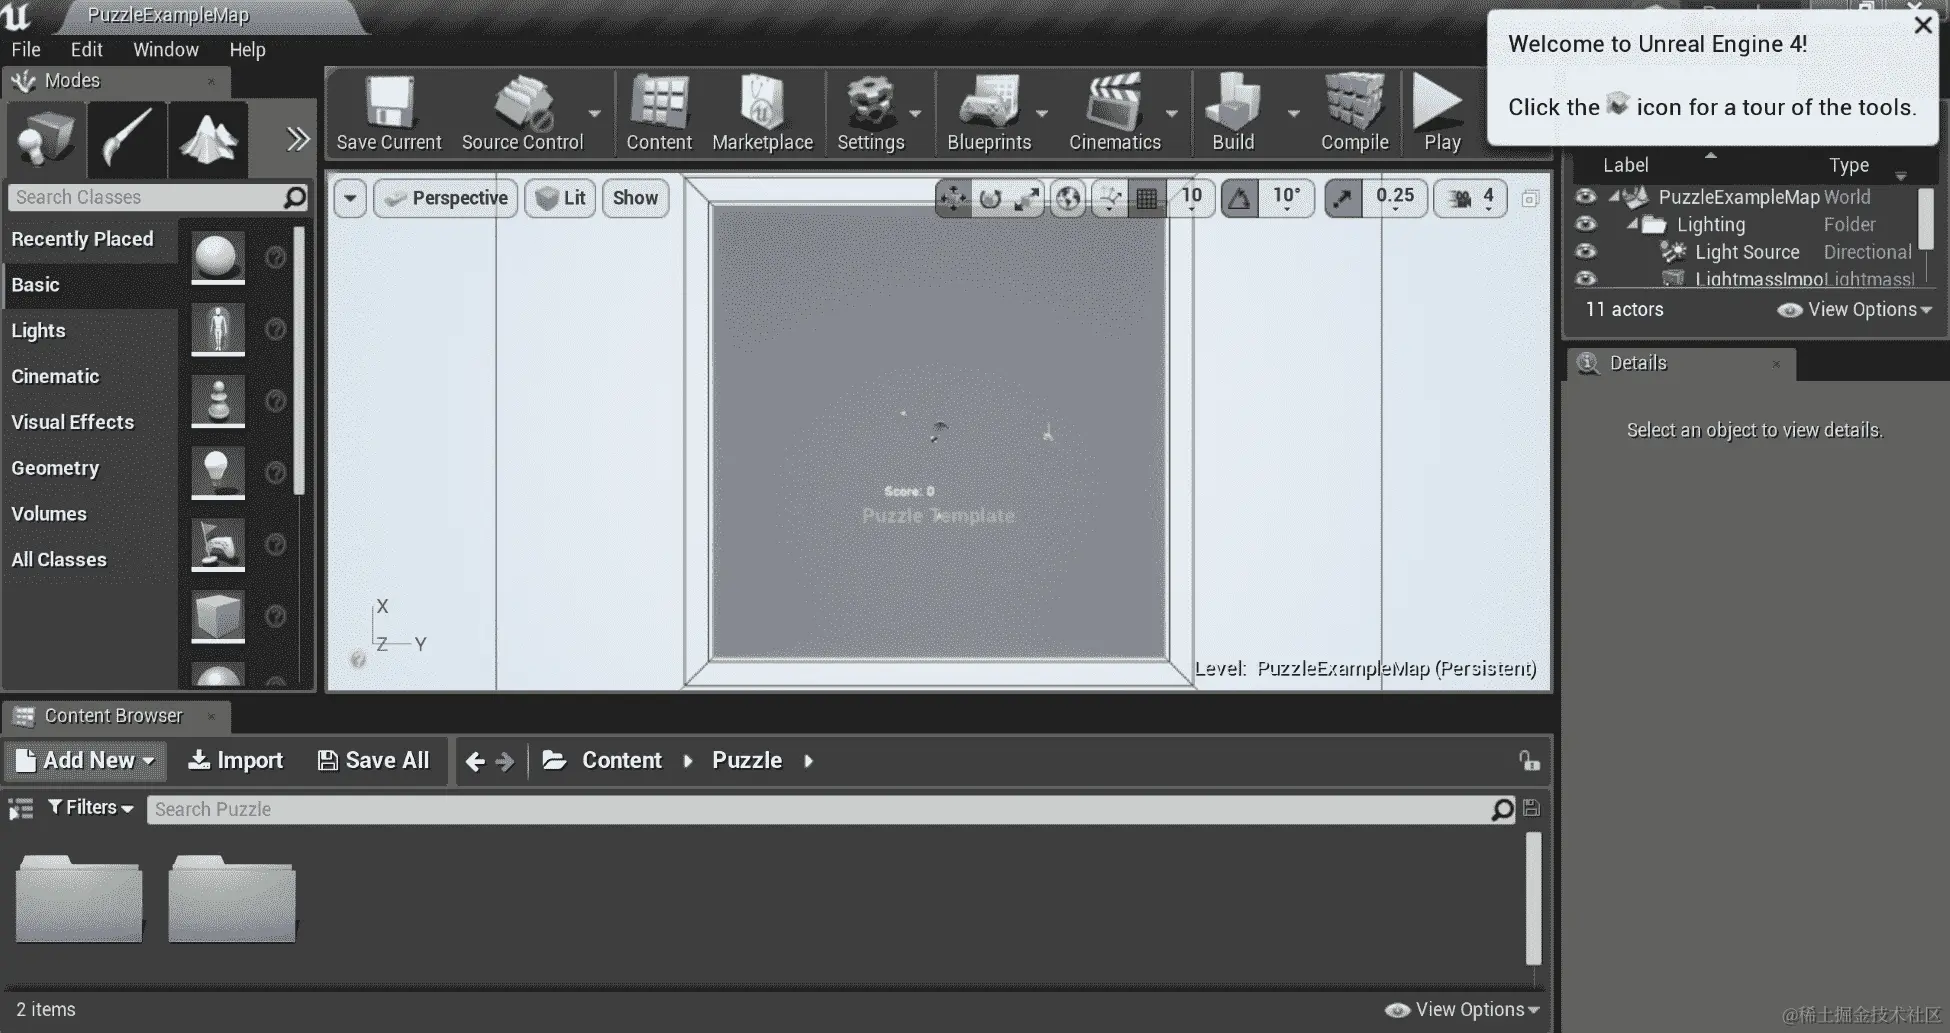Open the Add New dropdown
This screenshot has height=1033, width=1950.
point(85,761)
